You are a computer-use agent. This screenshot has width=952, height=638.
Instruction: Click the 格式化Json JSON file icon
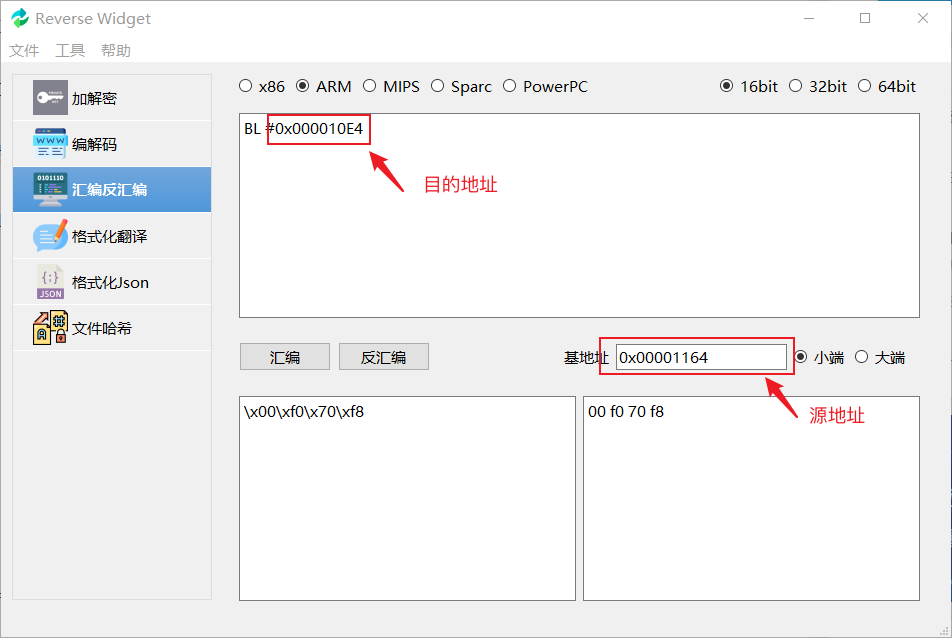click(50, 282)
